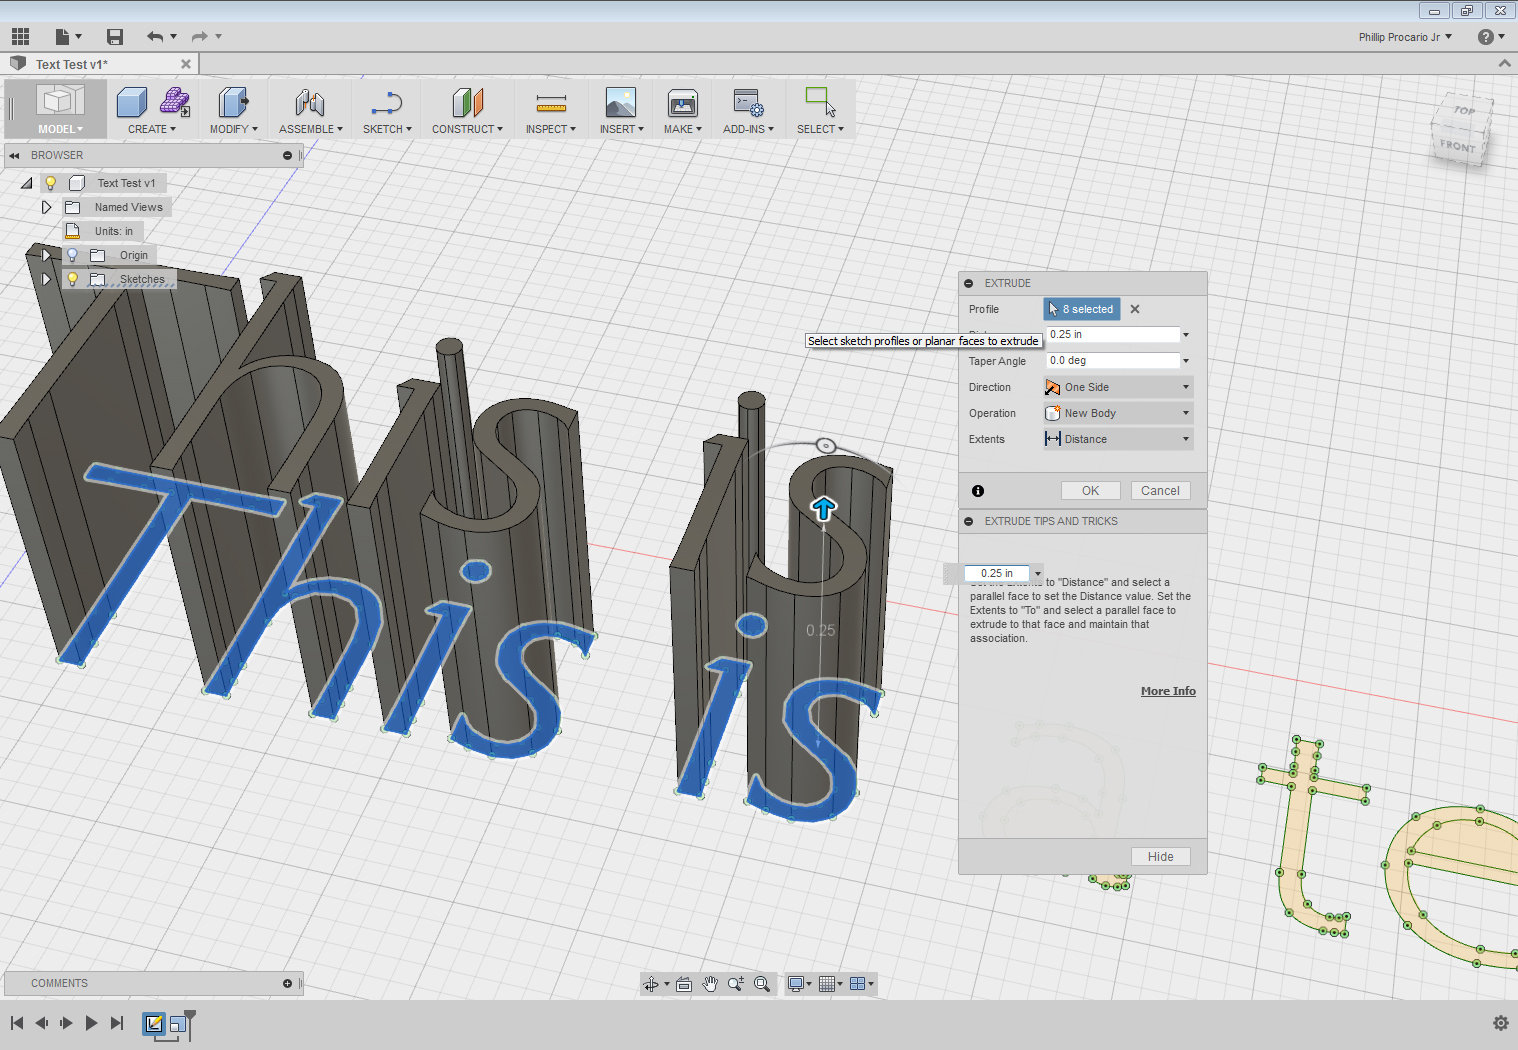
Task: Click OK to confirm the extrude
Action: click(1090, 490)
